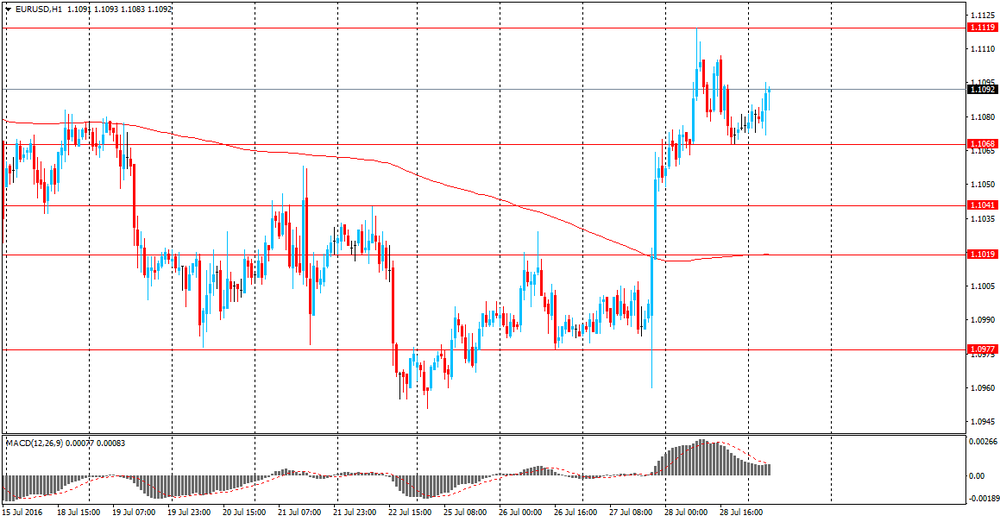Click the 15 Jul 2016 time label
Viewport: 1000px width, 522px height.
point(22,512)
